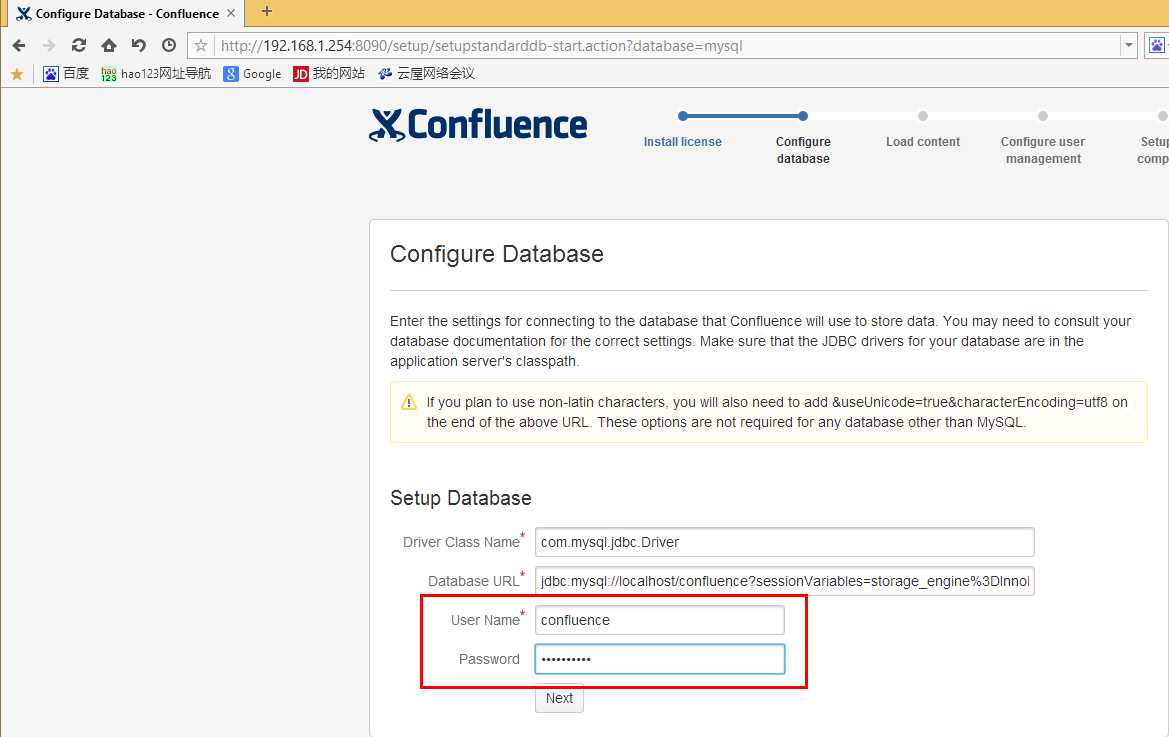Click the Driver Class Name field
Image resolution: width=1169 pixels, height=737 pixels.
(x=784, y=542)
